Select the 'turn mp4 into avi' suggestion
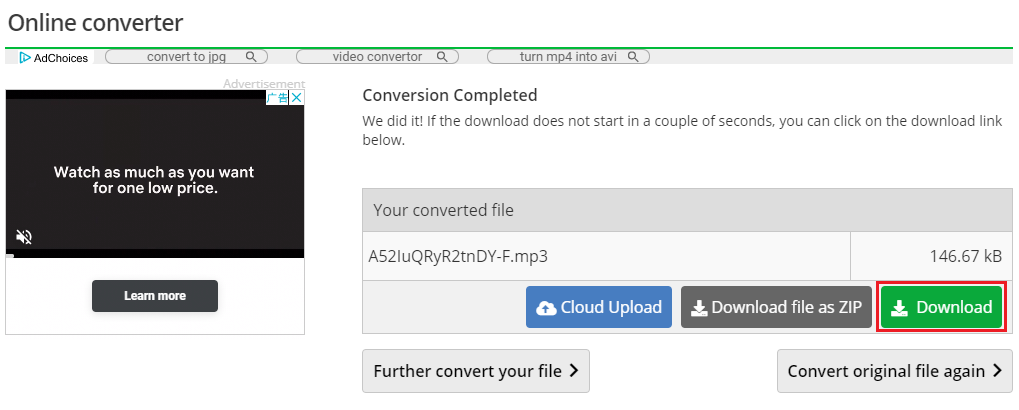 point(569,57)
